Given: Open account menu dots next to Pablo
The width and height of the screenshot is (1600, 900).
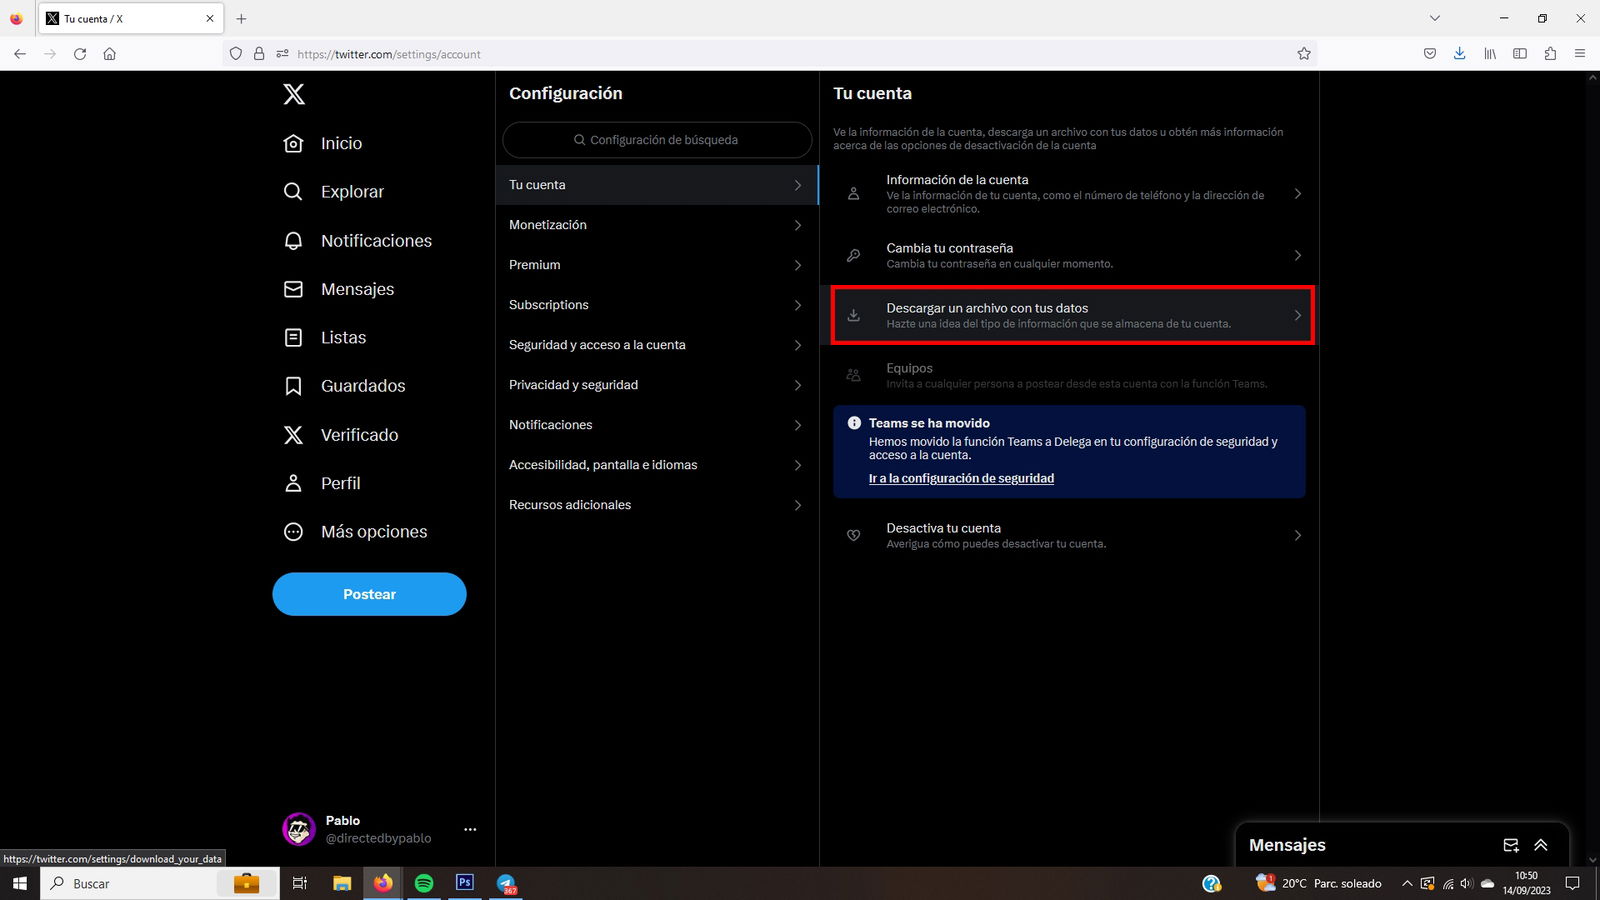Looking at the screenshot, I should [470, 829].
